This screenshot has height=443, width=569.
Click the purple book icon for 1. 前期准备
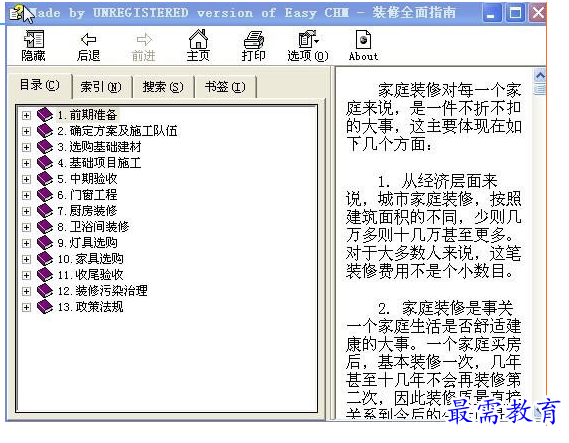[45, 115]
